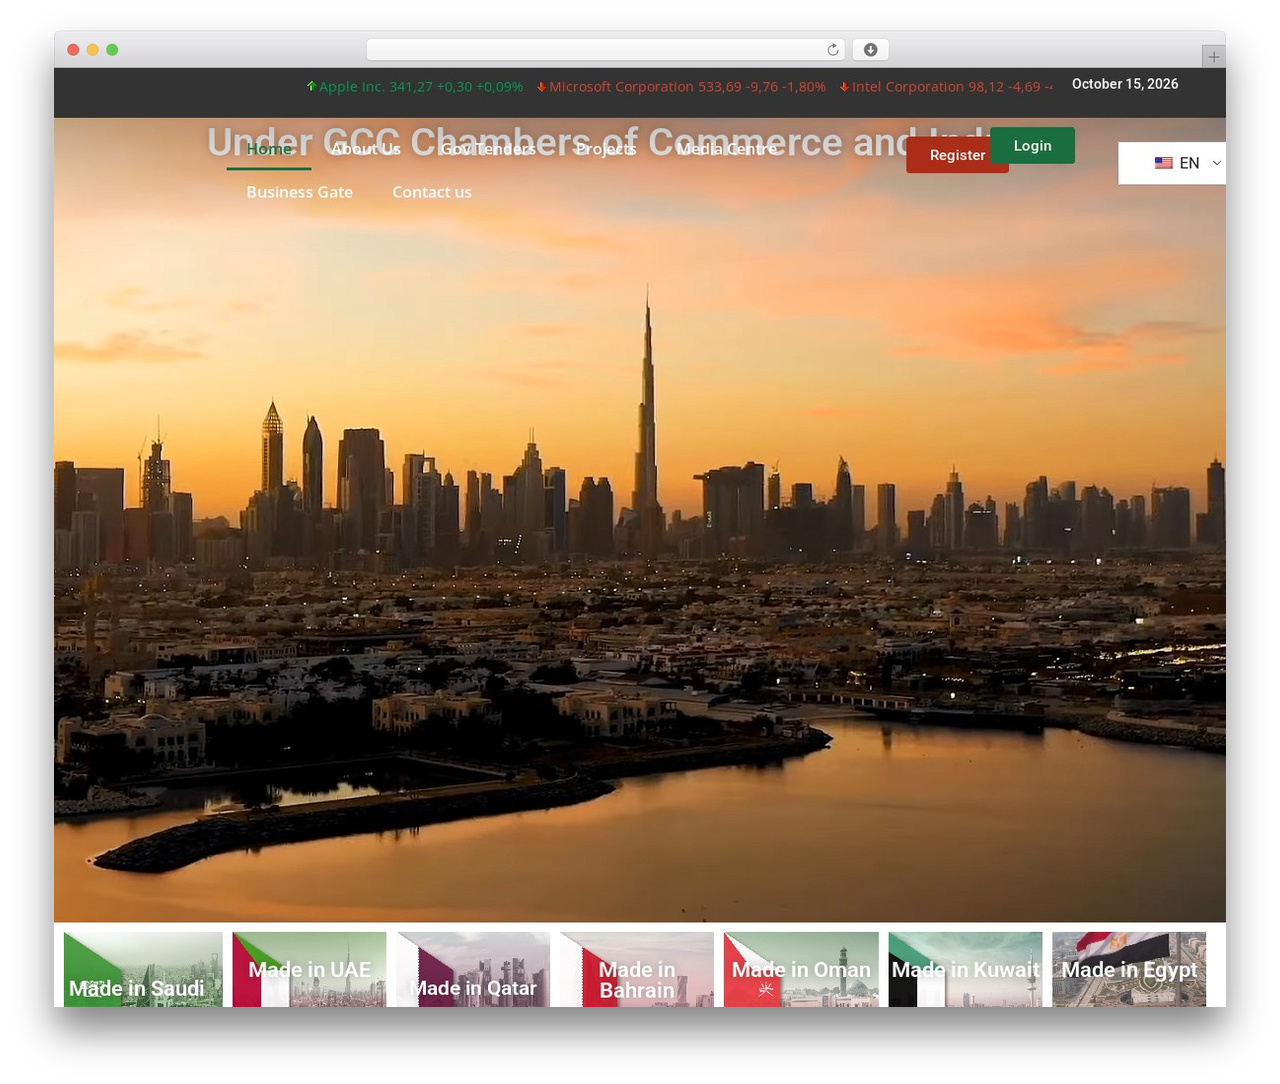Viewport: 1280px width, 1084px height.
Task: Open the Gov Tenders menu
Action: click(x=488, y=149)
